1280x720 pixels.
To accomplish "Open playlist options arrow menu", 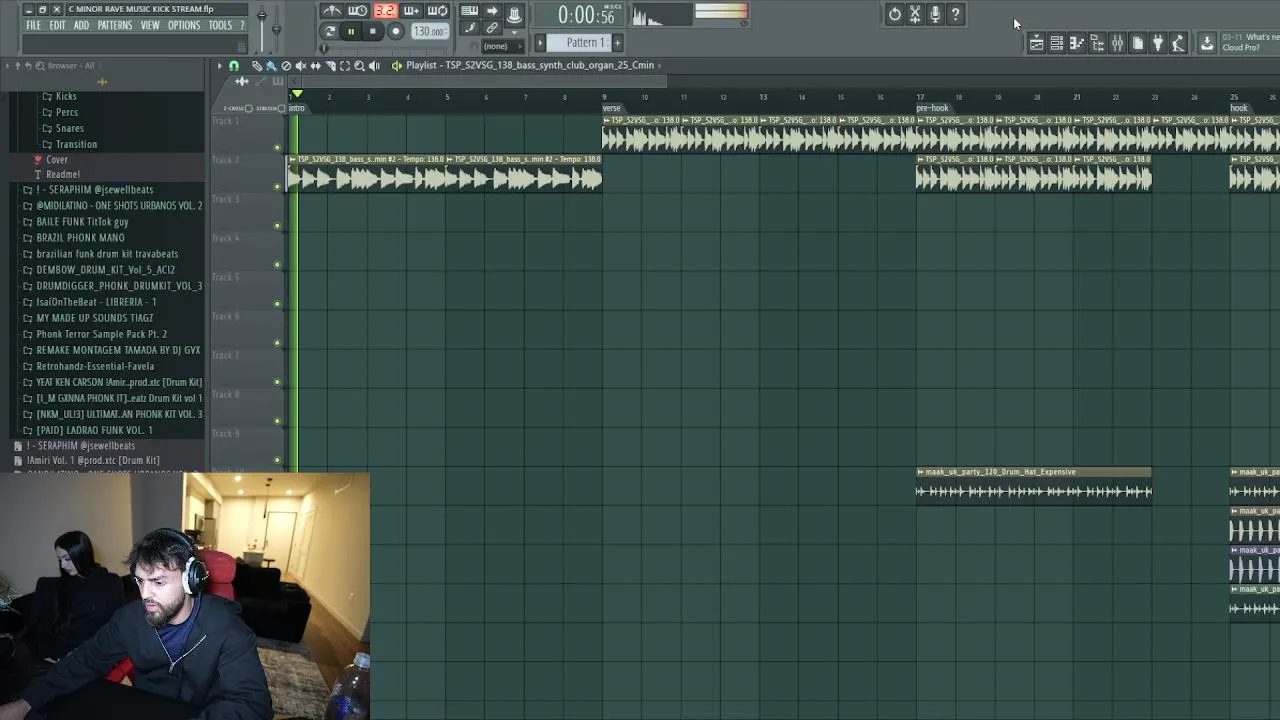I will pos(220,66).
